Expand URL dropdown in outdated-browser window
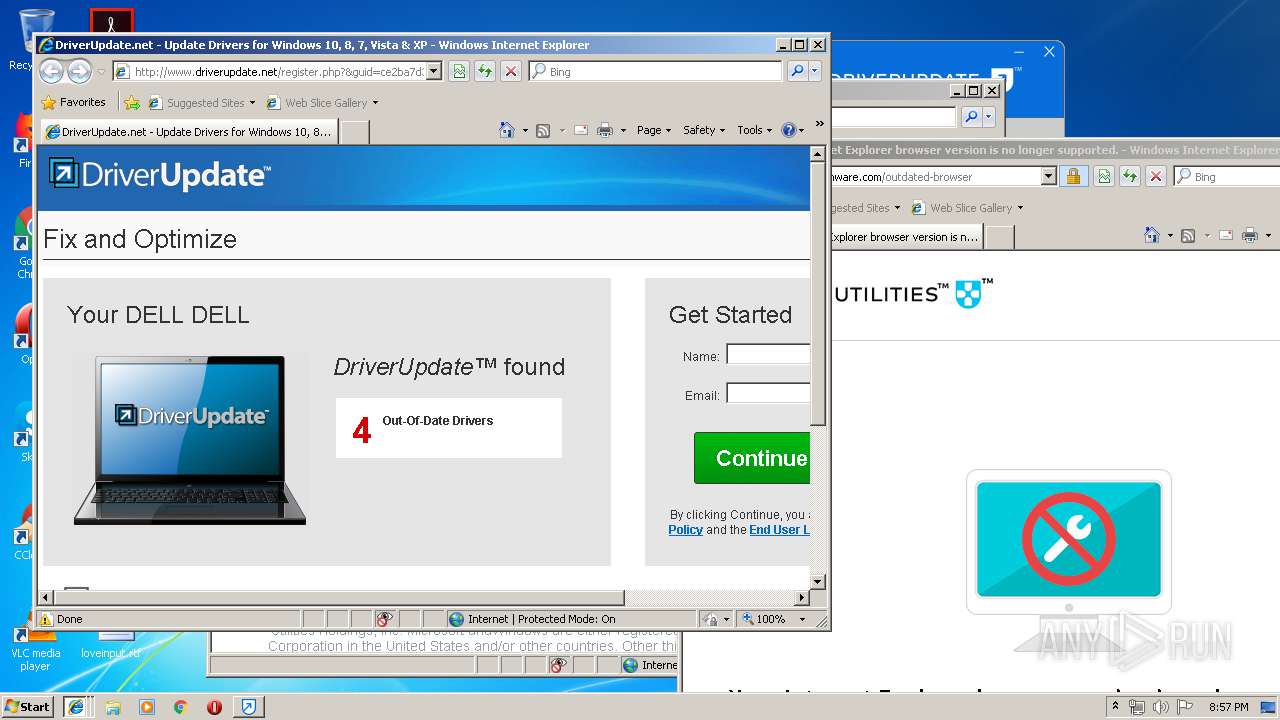1280x720 pixels. [x=1048, y=176]
